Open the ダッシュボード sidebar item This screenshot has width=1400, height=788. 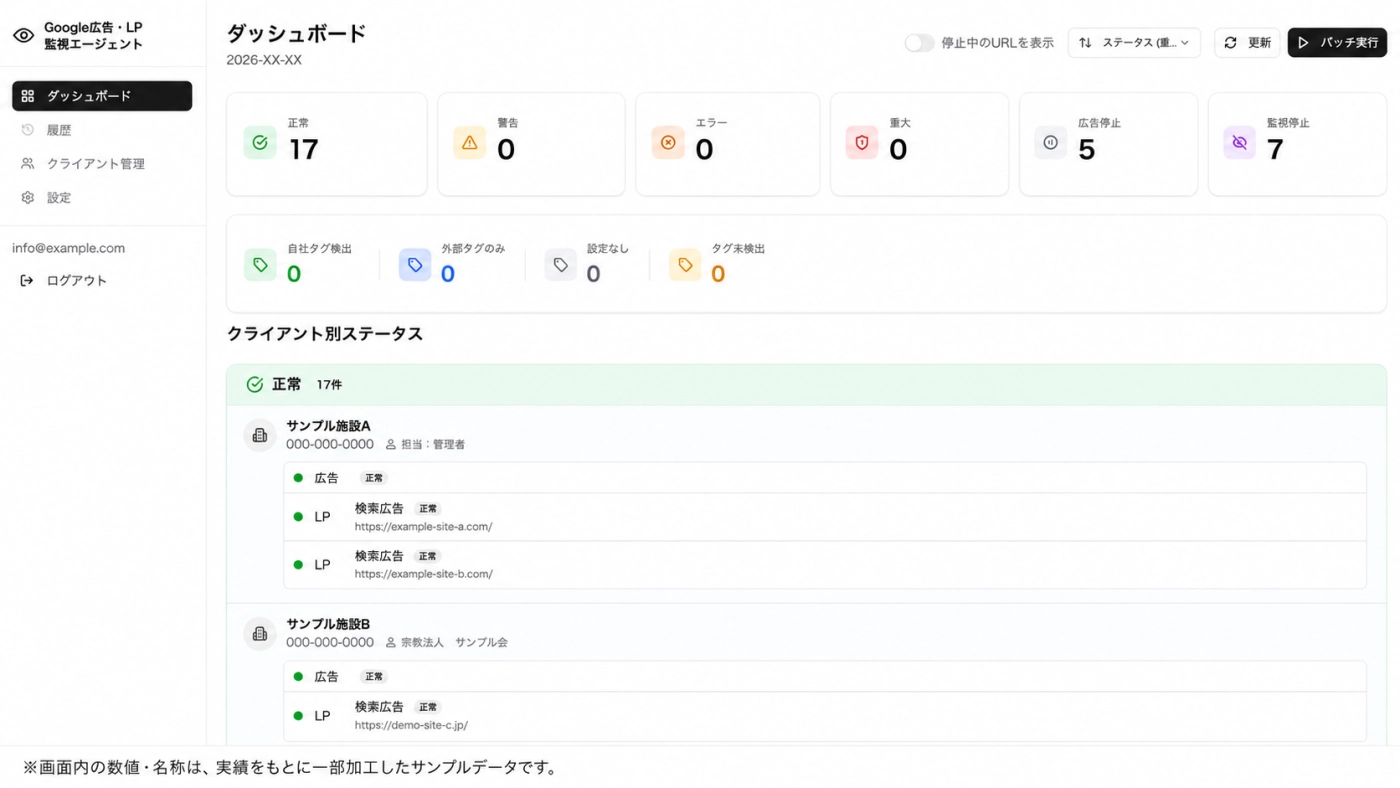click(102, 96)
